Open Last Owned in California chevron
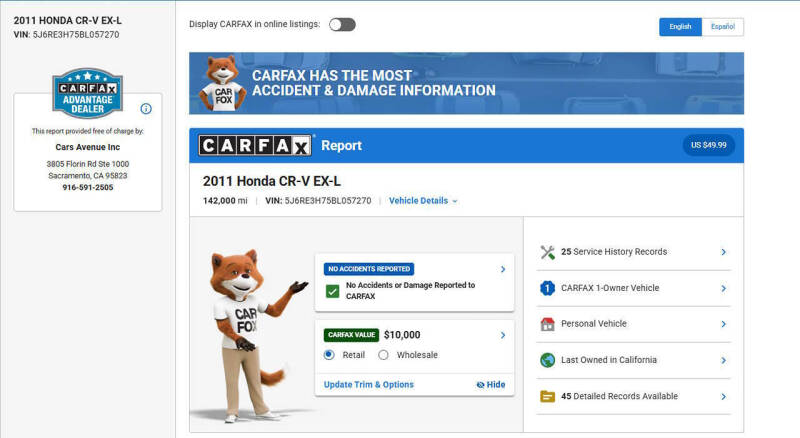Viewport: 800px width, 438px height. click(723, 360)
